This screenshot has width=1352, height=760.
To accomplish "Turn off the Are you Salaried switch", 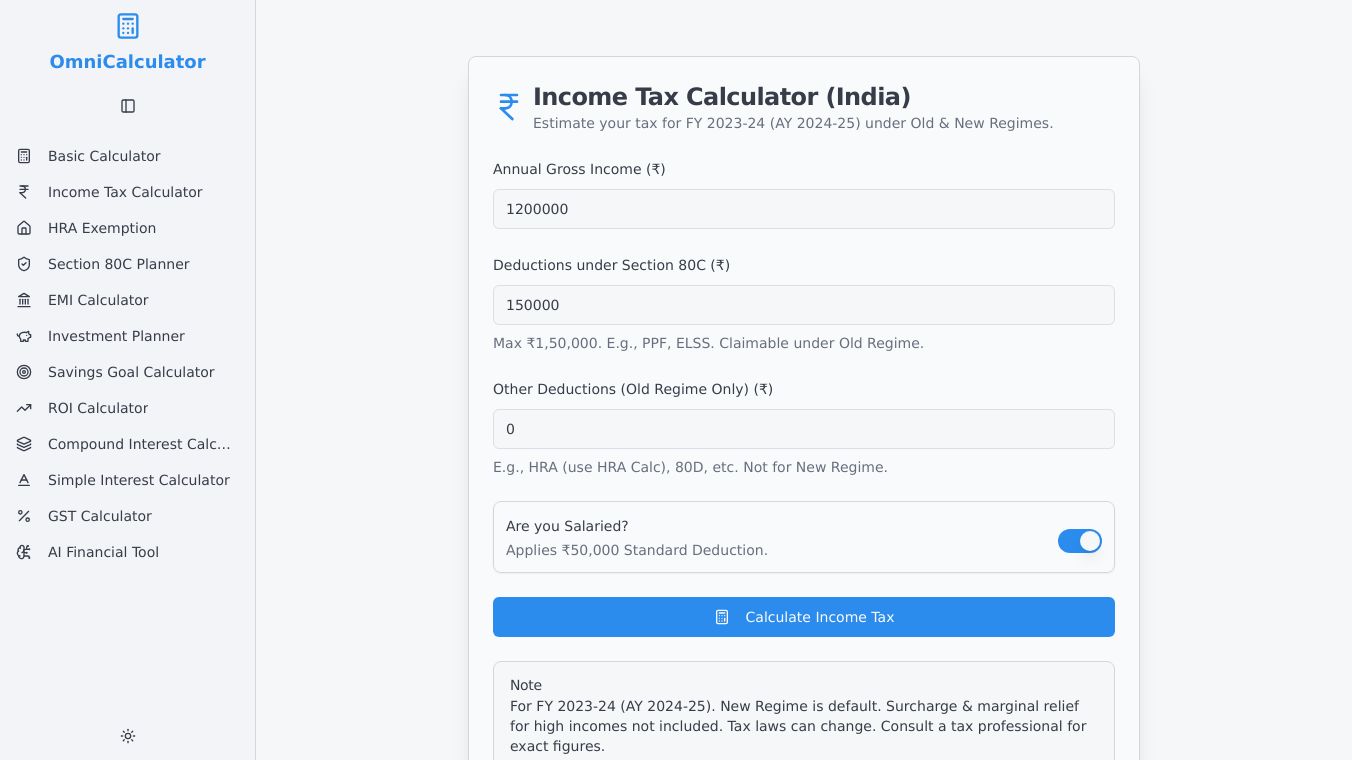I will click(x=1080, y=541).
